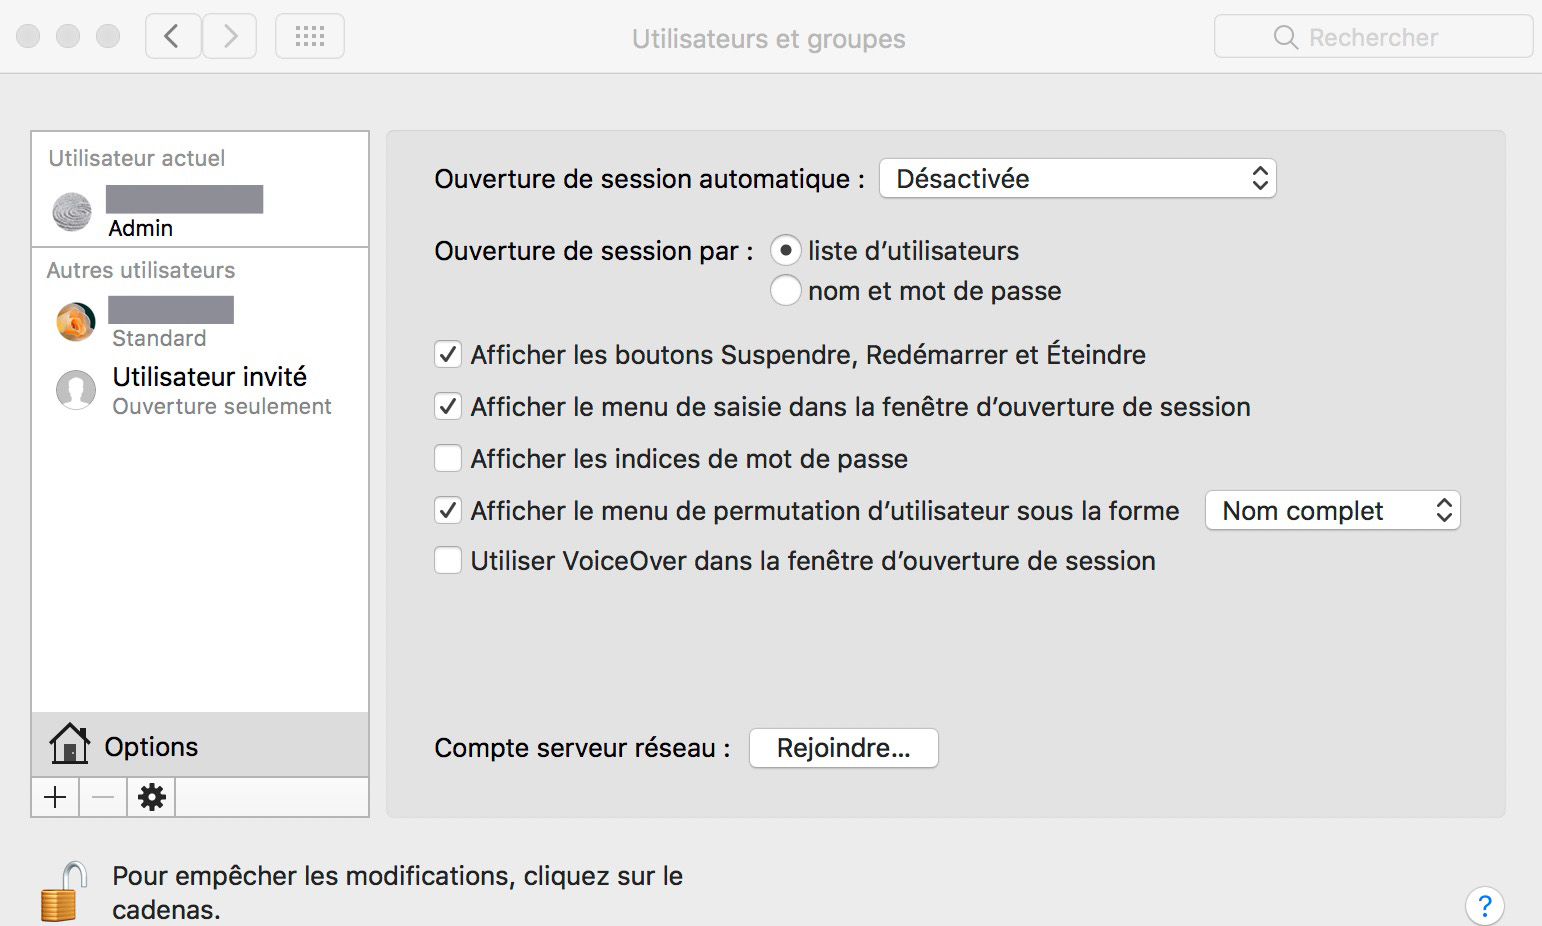Click the add user plus button
This screenshot has height=926, width=1542.
click(x=54, y=797)
